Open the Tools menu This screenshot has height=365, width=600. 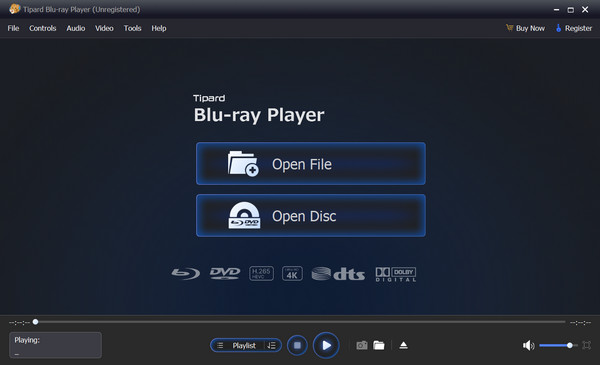click(132, 28)
